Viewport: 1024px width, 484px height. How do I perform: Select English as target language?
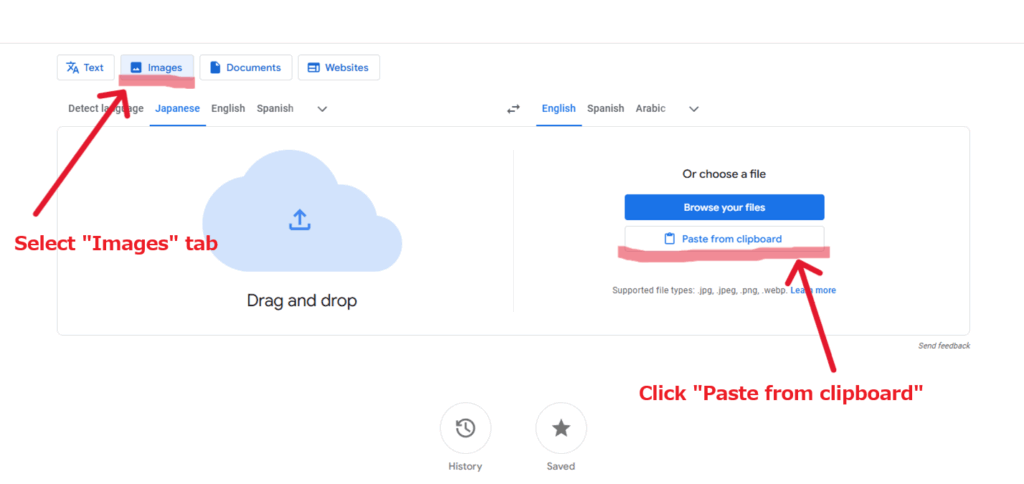(x=559, y=108)
